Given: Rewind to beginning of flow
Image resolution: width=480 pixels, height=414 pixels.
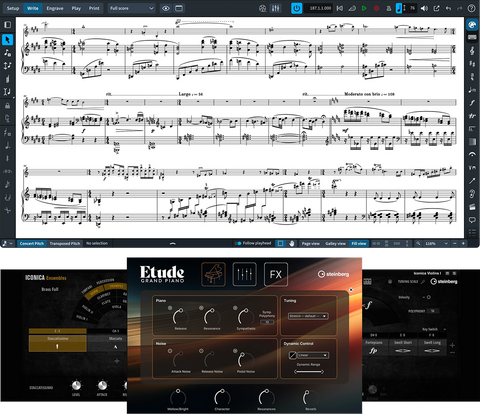Looking at the screenshot, I should [340, 8].
